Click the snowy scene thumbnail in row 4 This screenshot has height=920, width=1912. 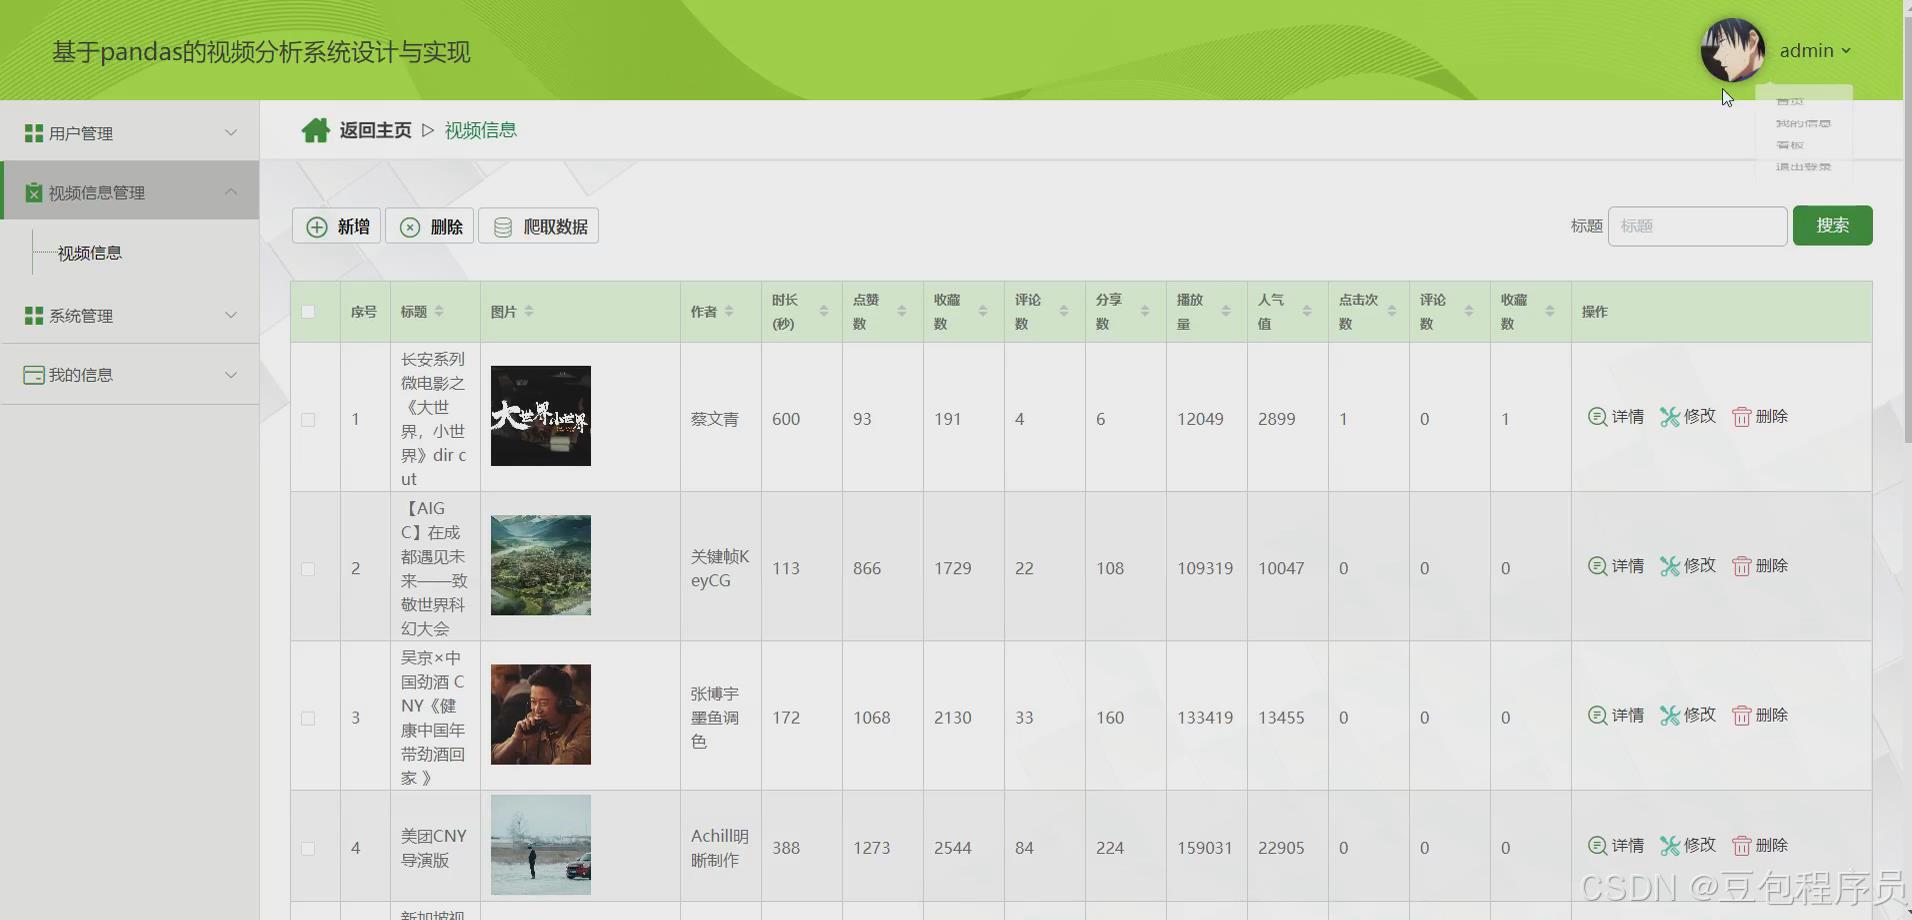tap(541, 845)
